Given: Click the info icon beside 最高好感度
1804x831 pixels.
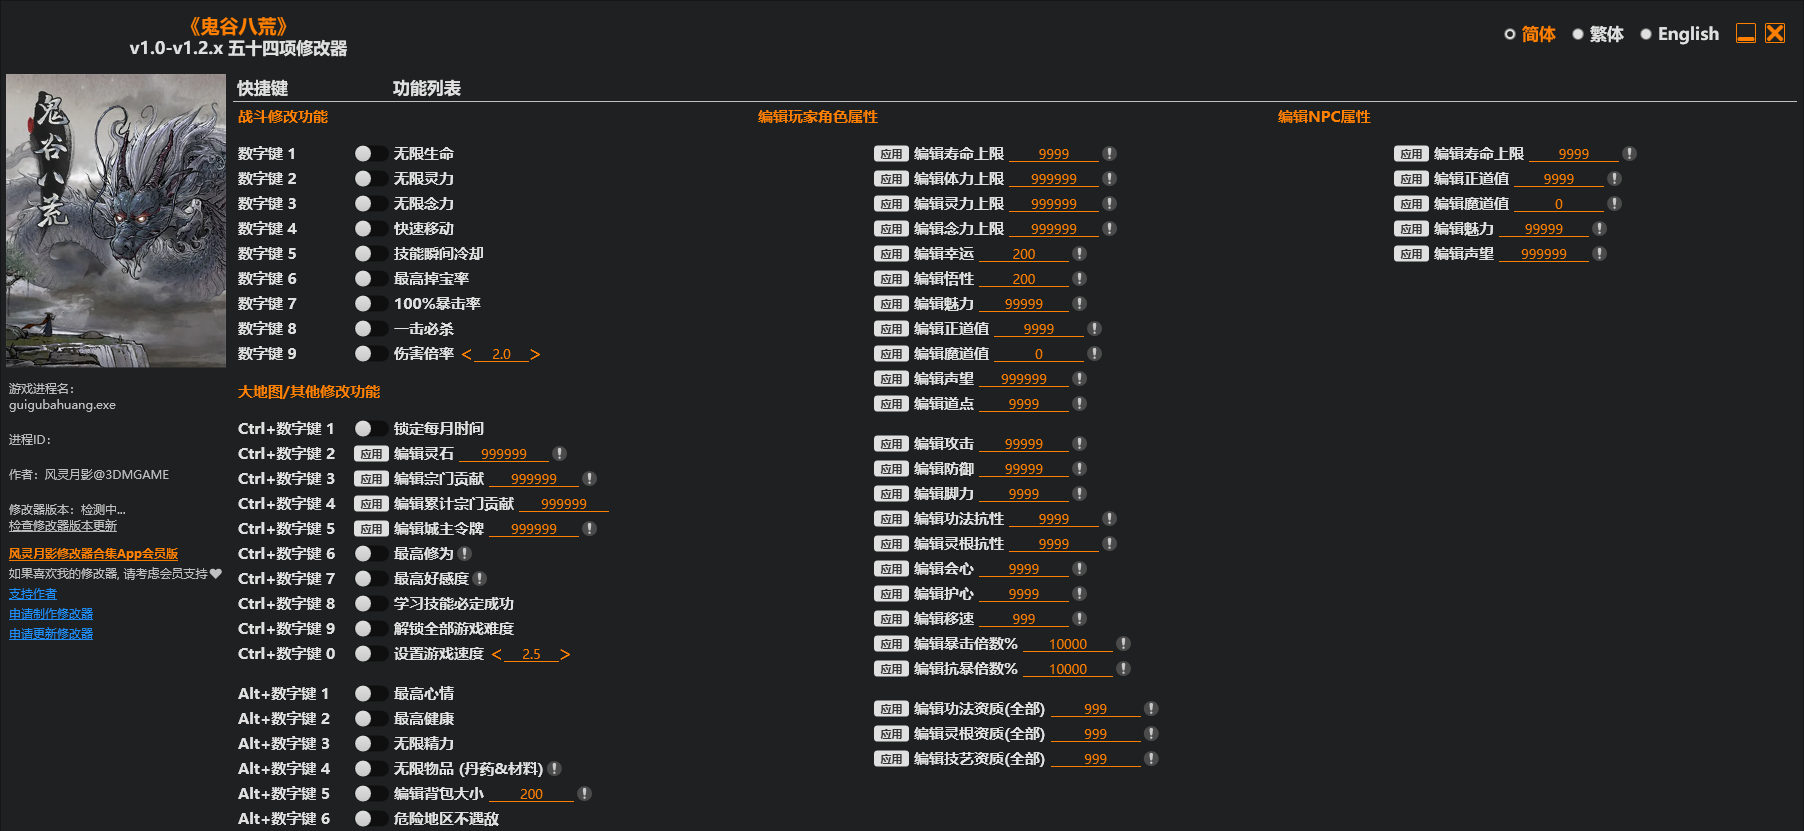Looking at the screenshot, I should pyautogui.click(x=480, y=579).
